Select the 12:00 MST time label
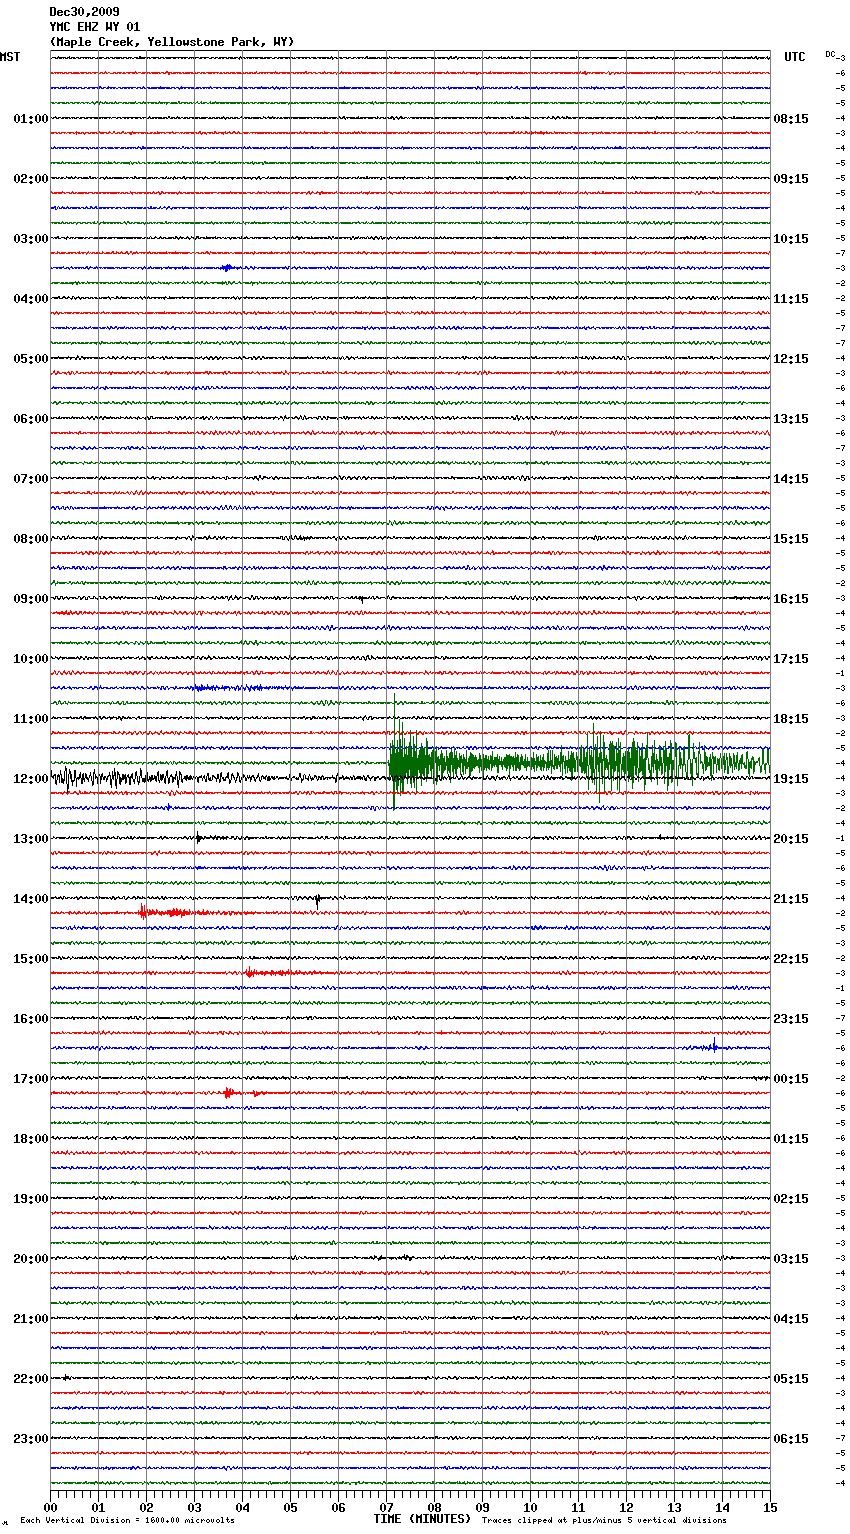Image resolution: width=850 pixels, height=1534 pixels. (30, 779)
